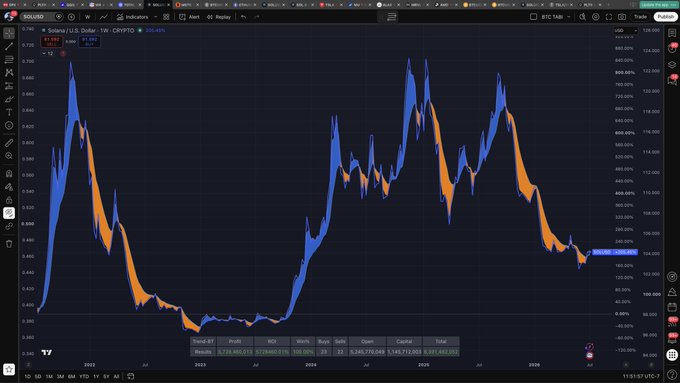
Task: Open the chats panel icon
Action: (672, 80)
